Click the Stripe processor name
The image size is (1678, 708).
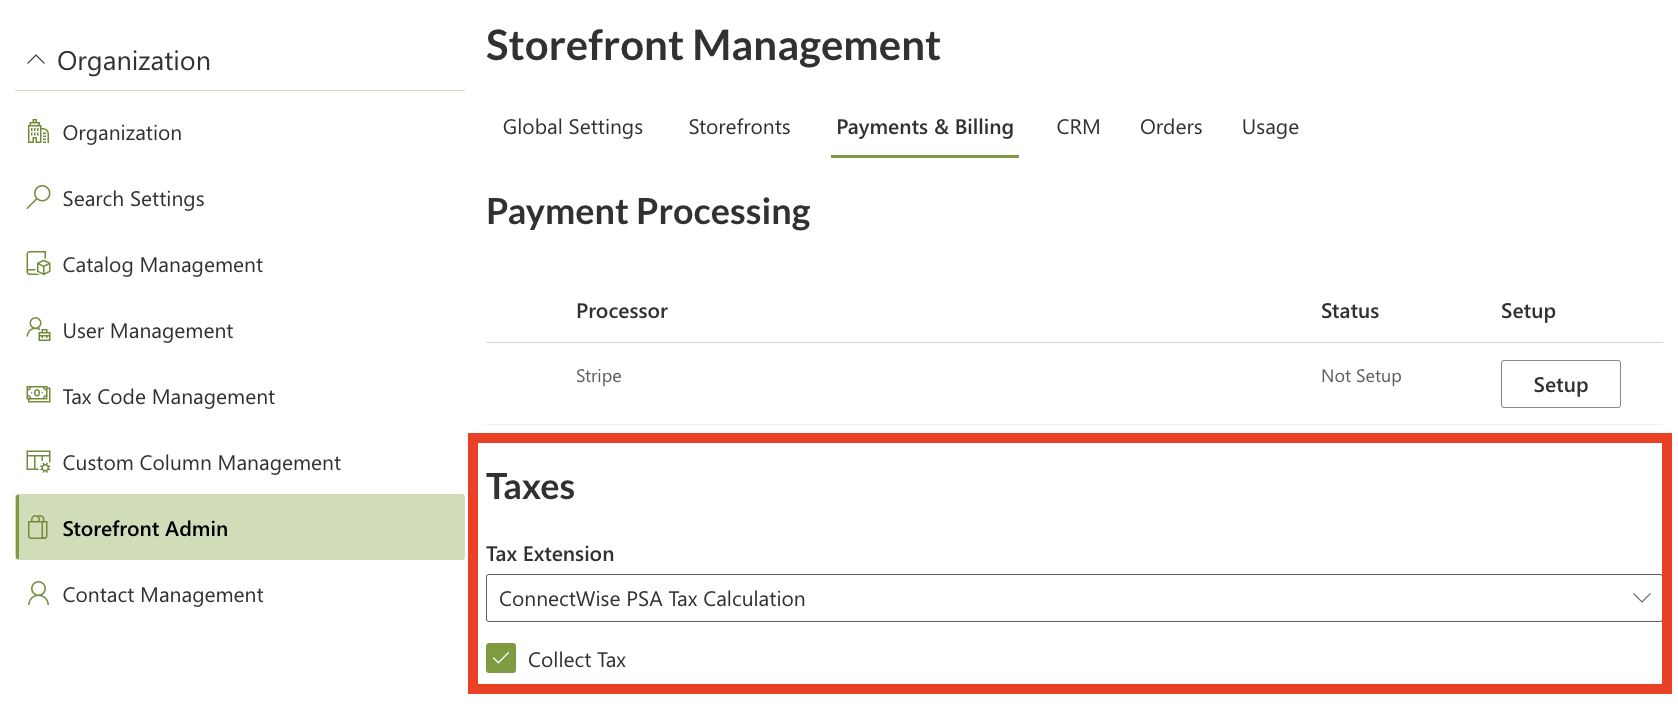coord(598,376)
